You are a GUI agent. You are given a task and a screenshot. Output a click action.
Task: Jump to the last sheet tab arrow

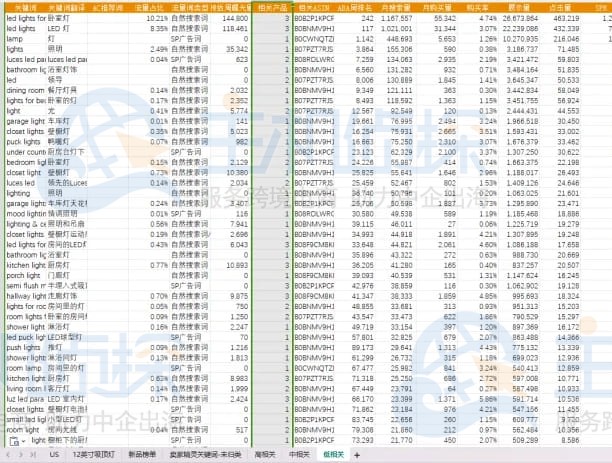pos(33,455)
